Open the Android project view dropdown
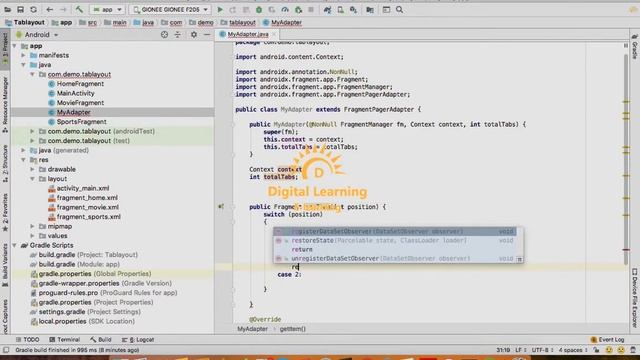640x360 pixels. coord(37,35)
